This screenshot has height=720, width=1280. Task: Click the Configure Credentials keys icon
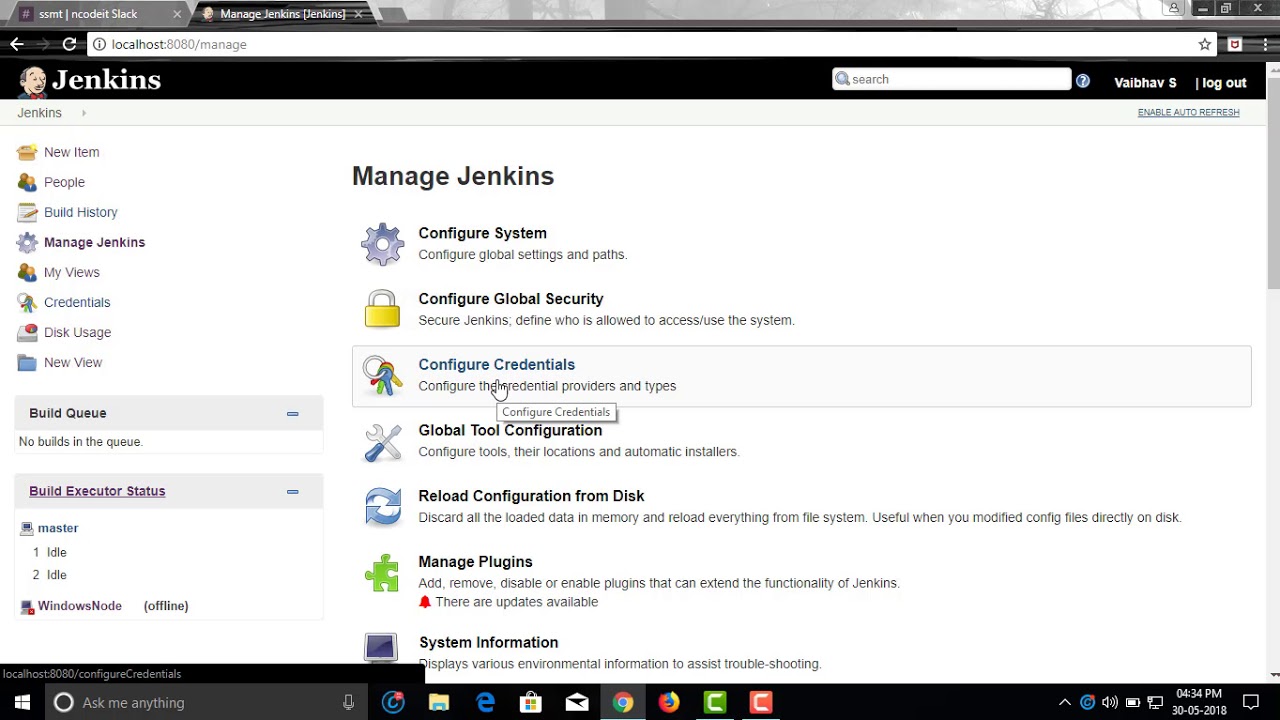tap(382, 375)
